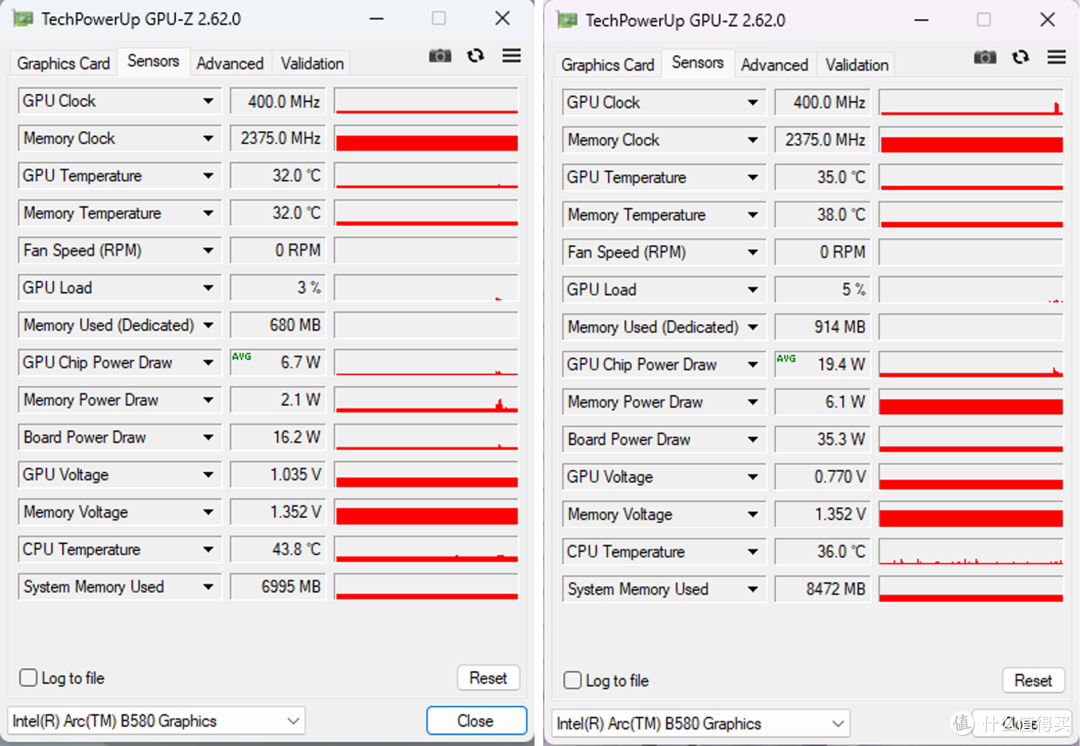Enable Log to file in right window
The height and width of the screenshot is (746, 1080).
[573, 681]
